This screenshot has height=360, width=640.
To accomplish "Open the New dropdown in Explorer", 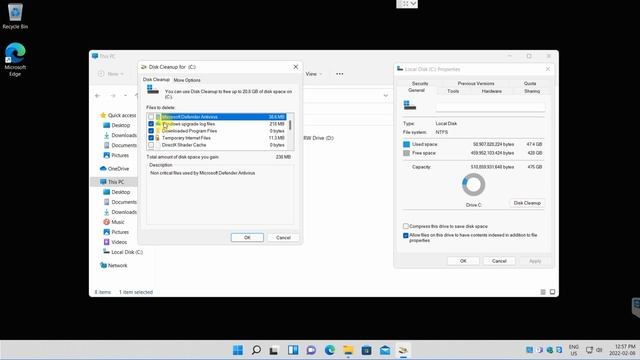I will click(111, 74).
